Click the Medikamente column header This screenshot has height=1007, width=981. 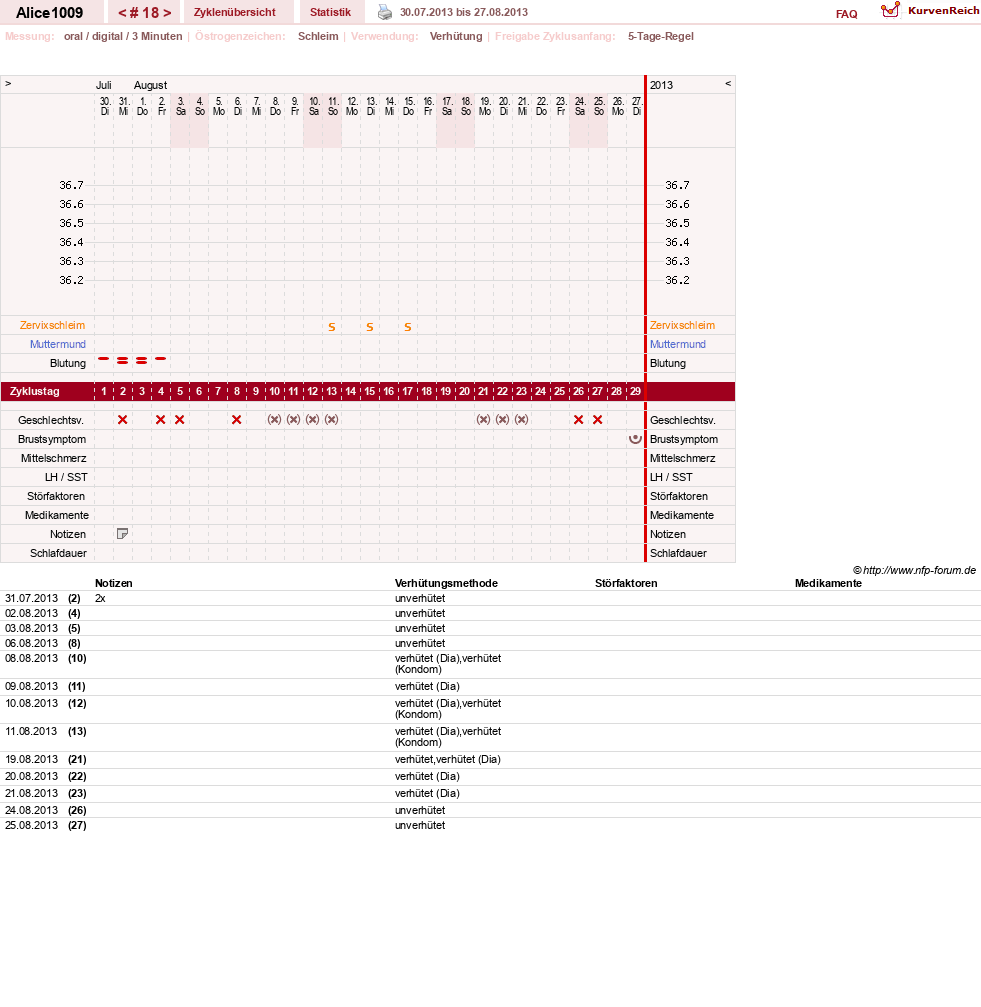(828, 583)
